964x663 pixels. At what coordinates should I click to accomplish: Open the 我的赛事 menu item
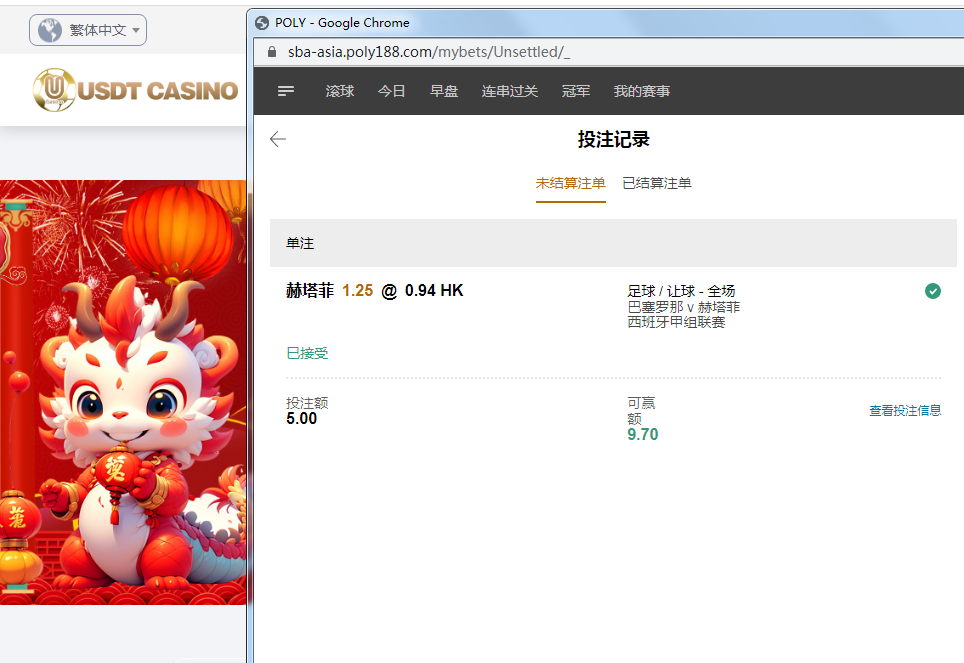pos(642,91)
